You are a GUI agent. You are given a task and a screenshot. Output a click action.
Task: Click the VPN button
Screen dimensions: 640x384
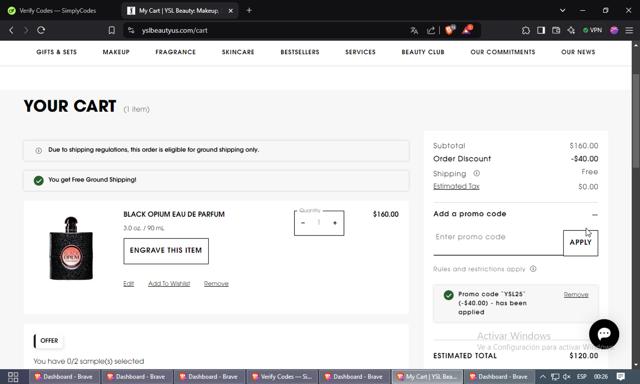click(x=592, y=30)
